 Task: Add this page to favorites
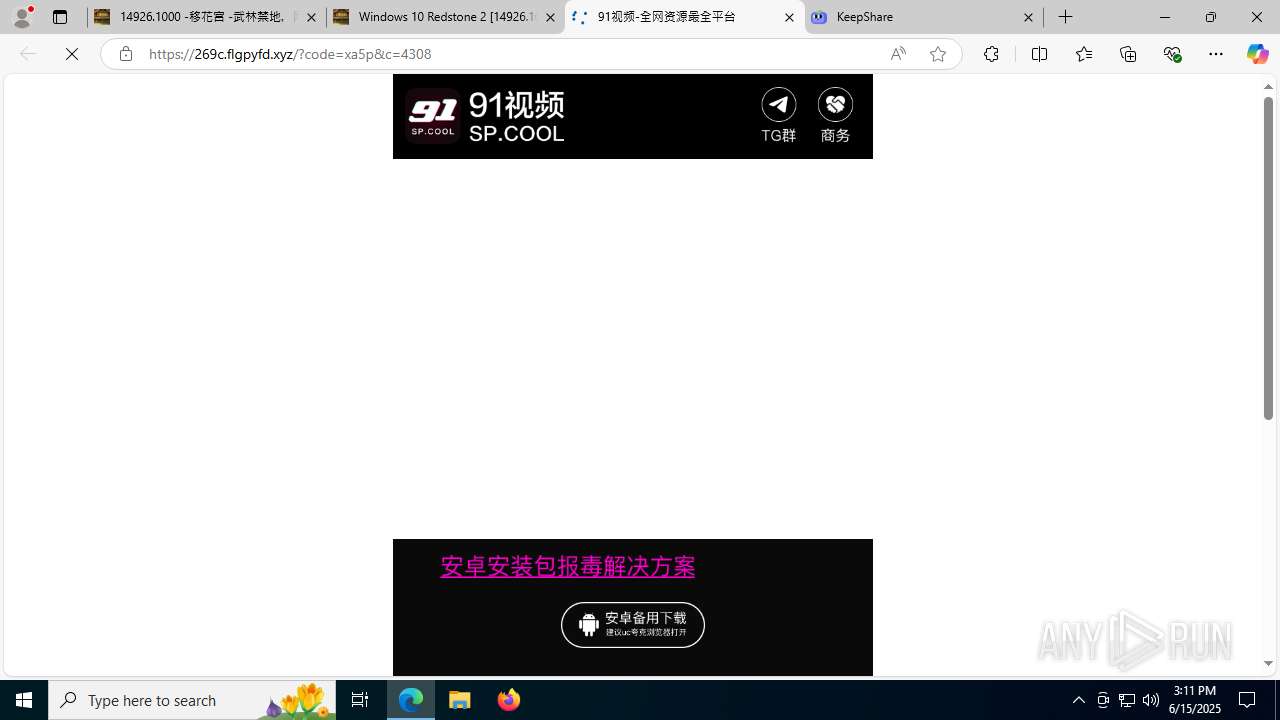pyautogui.click(x=937, y=54)
